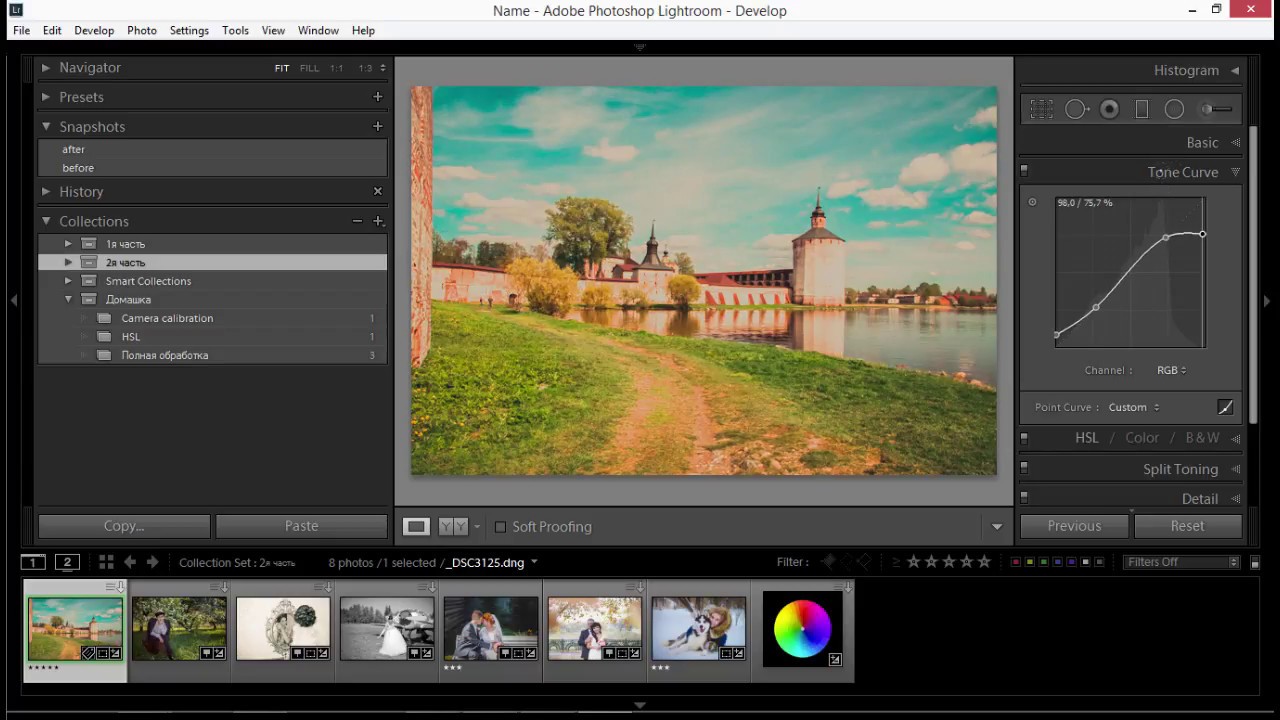1280x720 pixels.
Task: Activate the Tone Curve targeted adjustment tool
Action: pos(1033,202)
